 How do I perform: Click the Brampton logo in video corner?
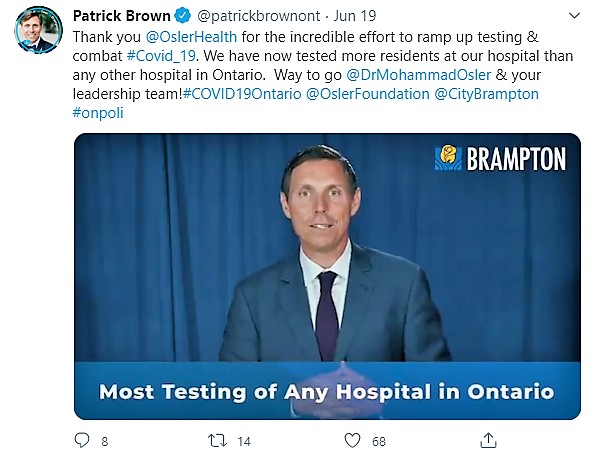500,158
